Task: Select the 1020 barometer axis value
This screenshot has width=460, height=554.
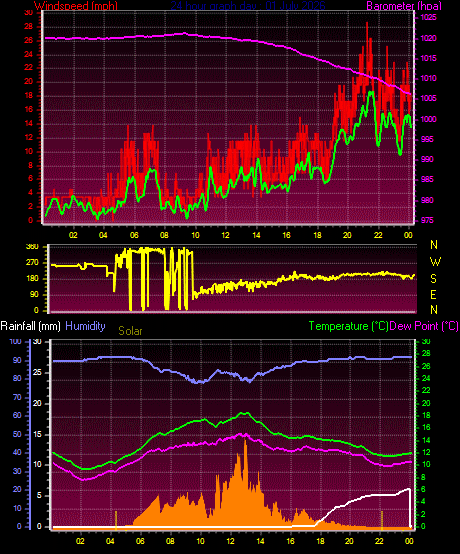Action: 428,39
